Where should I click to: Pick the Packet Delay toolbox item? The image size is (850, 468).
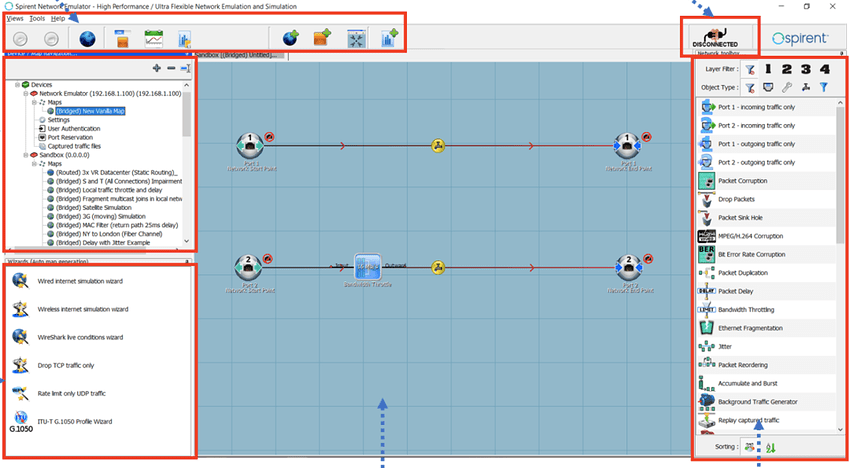click(x=765, y=291)
